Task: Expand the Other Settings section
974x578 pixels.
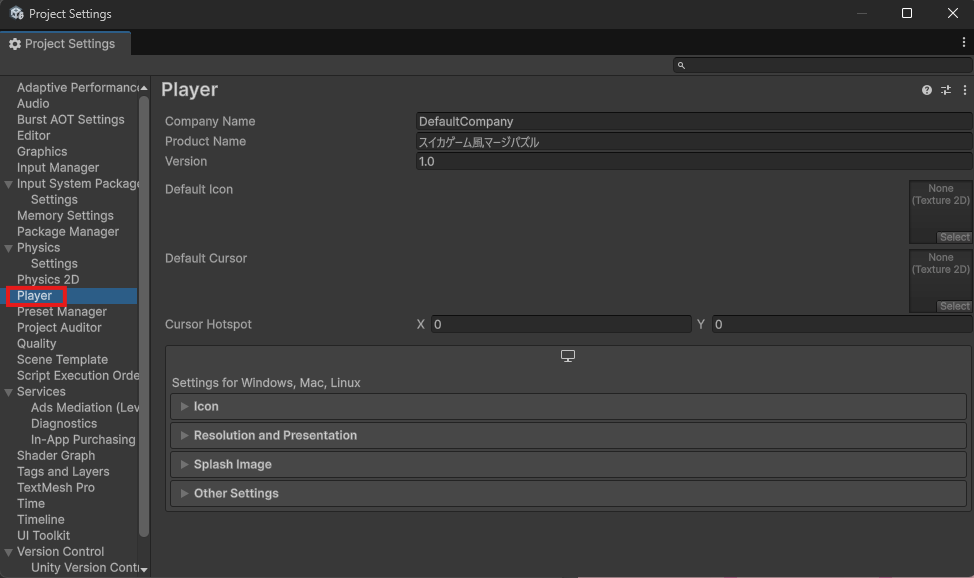Action: pos(568,493)
